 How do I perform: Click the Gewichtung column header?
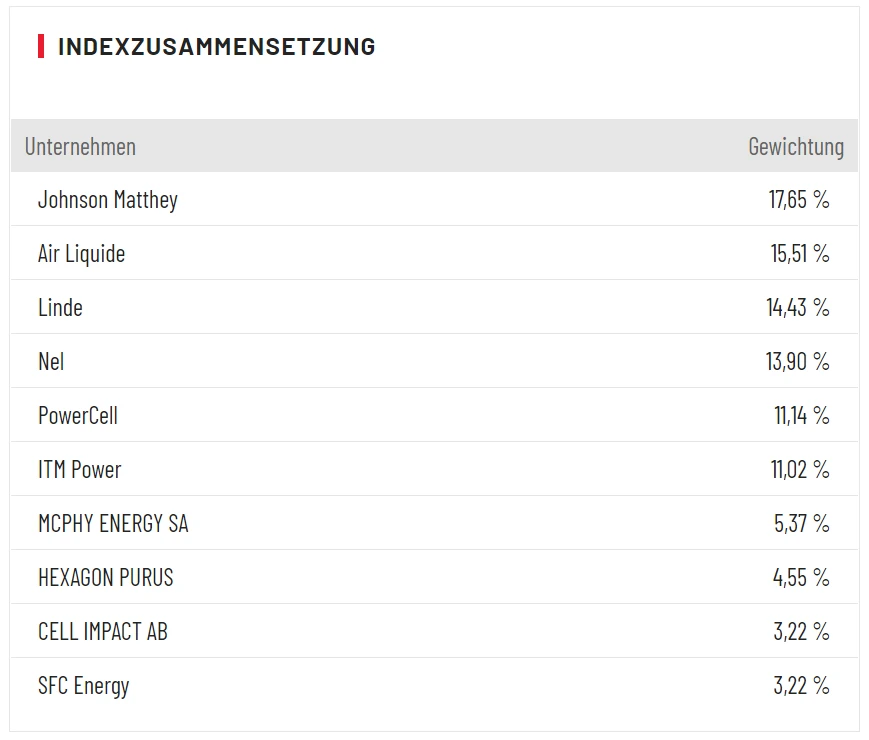pyautogui.click(x=795, y=146)
